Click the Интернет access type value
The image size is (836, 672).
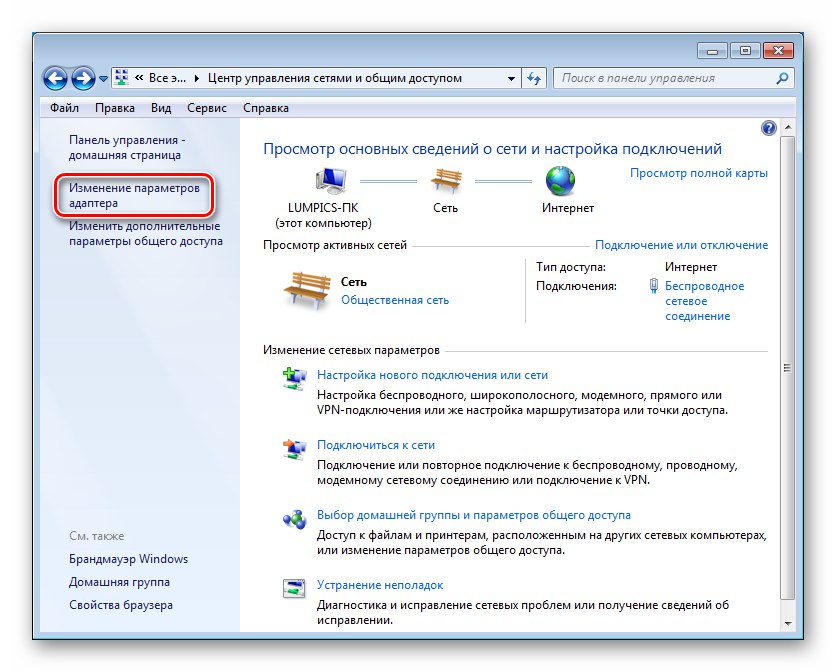[690, 267]
